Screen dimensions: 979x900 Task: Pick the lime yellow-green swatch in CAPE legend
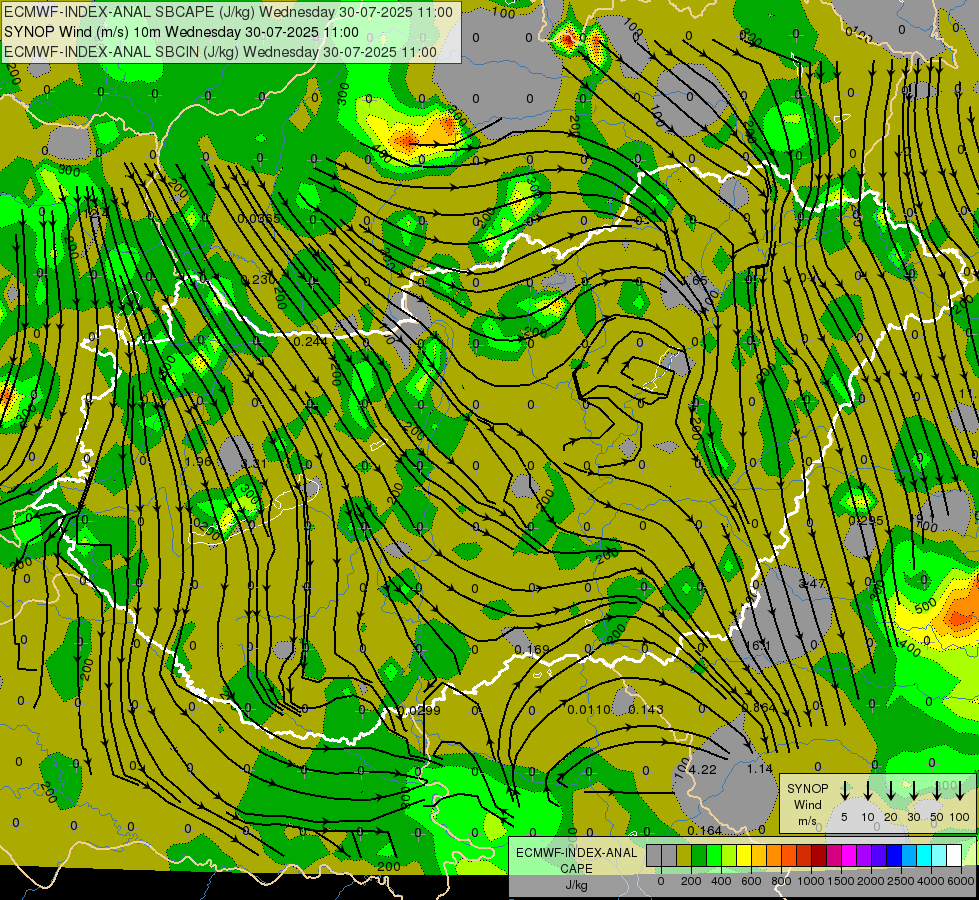coord(729,855)
